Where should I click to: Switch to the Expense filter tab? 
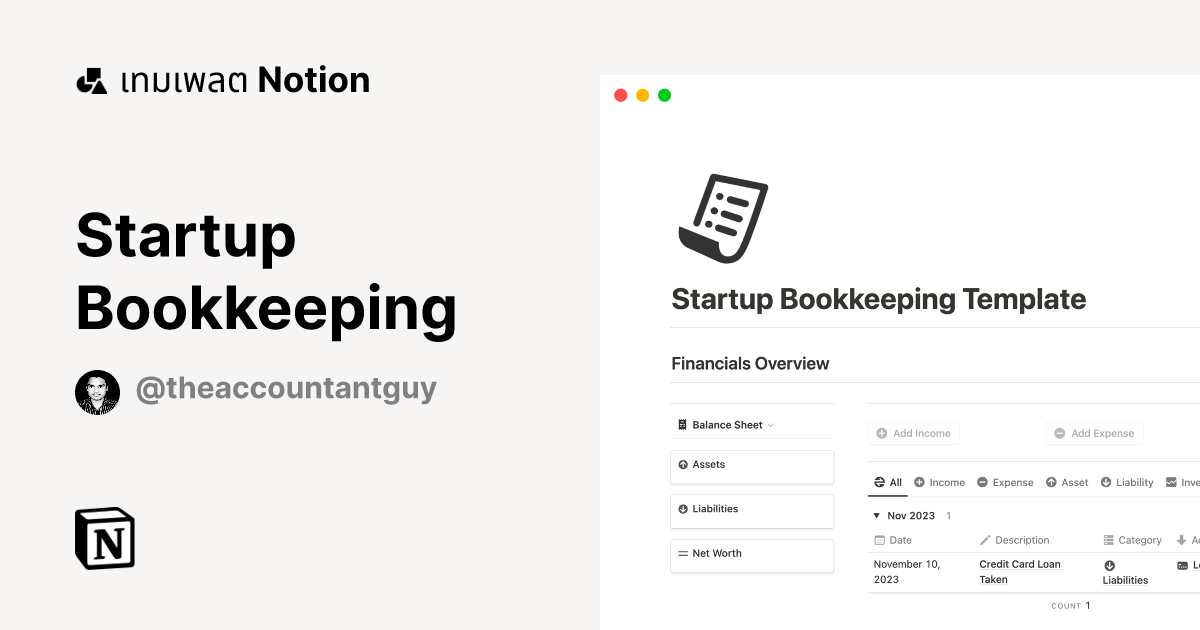tap(1005, 482)
